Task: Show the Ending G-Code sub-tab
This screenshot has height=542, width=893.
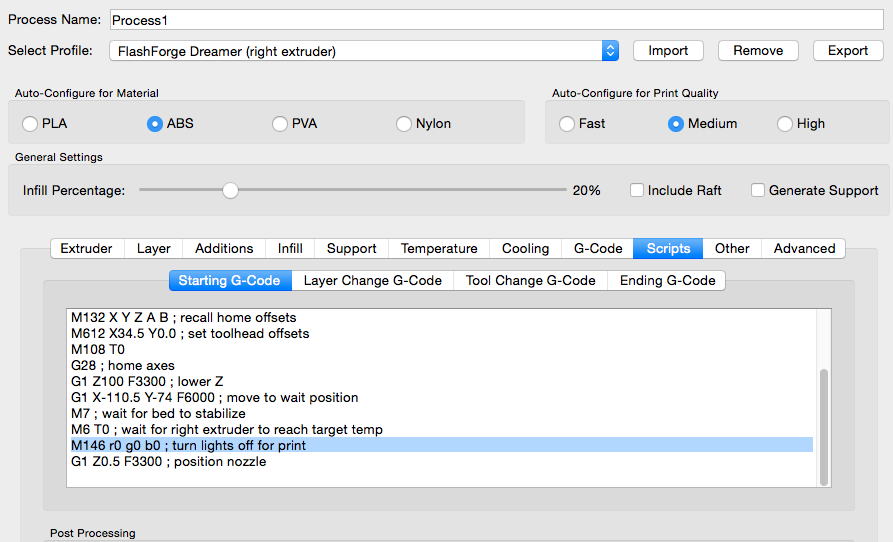Action: 667,281
